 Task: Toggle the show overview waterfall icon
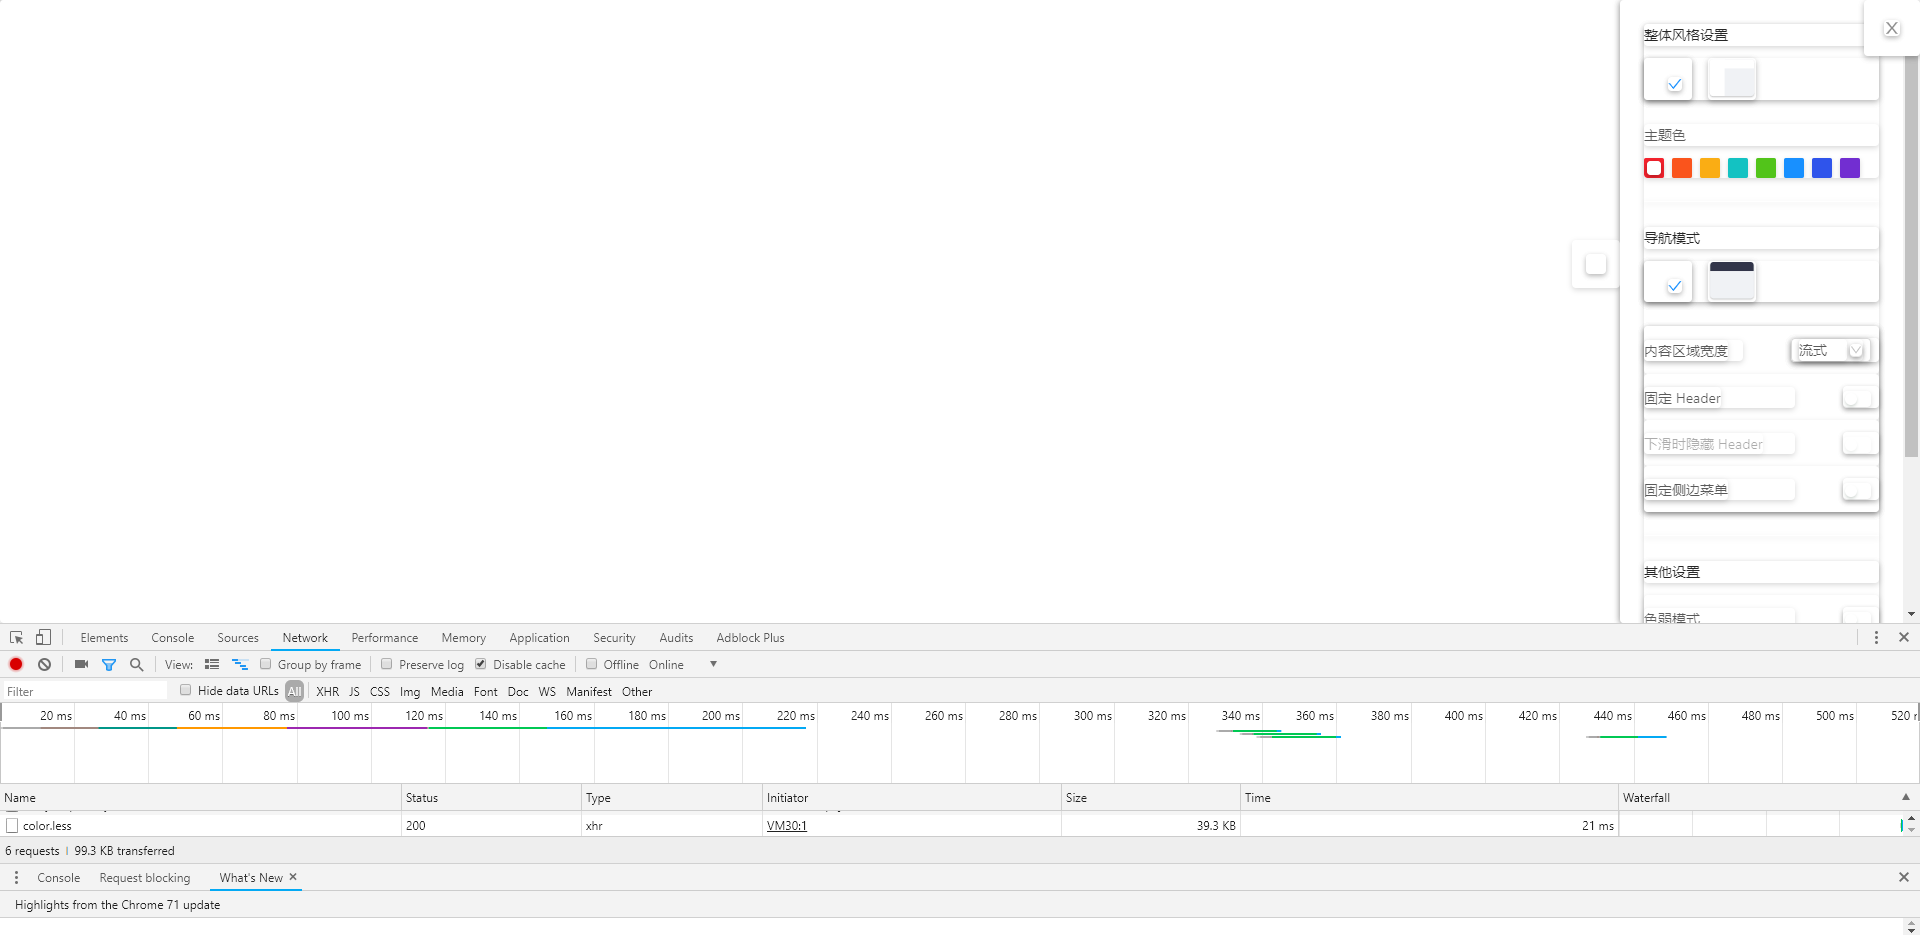tap(240, 664)
